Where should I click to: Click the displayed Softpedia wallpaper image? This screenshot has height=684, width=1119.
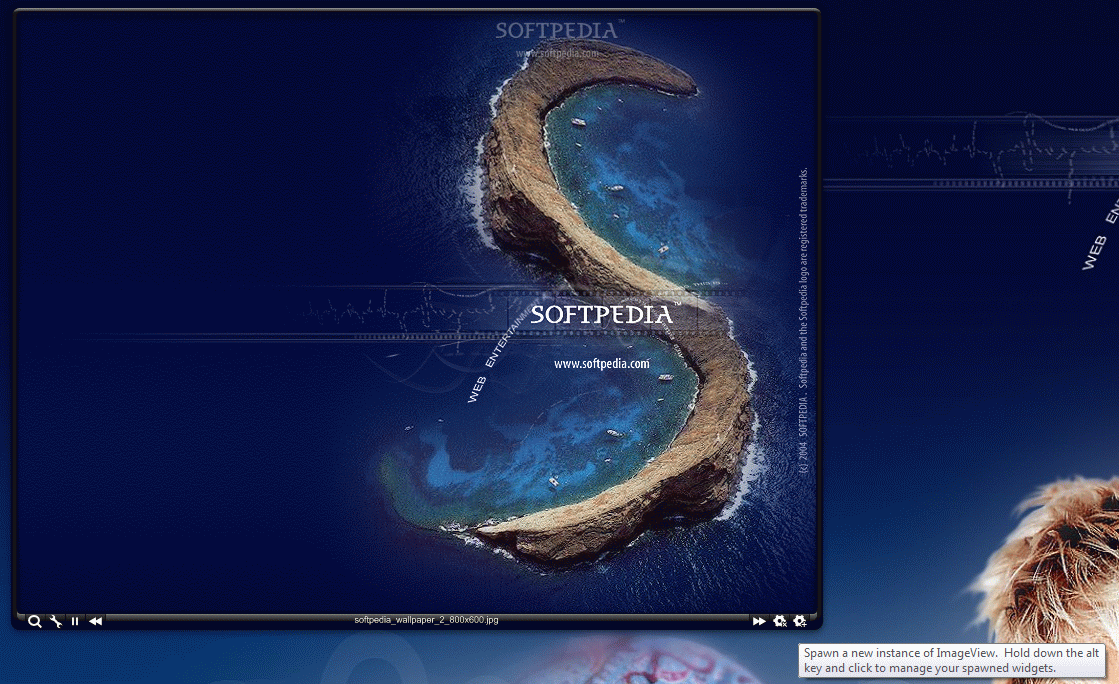(x=417, y=311)
